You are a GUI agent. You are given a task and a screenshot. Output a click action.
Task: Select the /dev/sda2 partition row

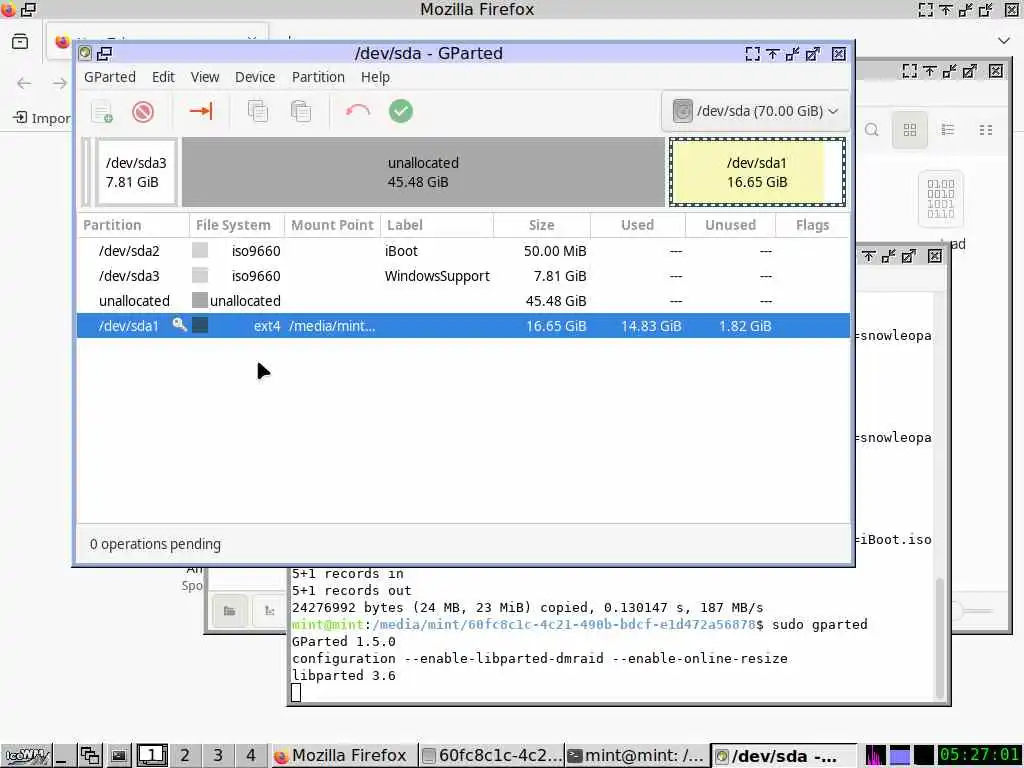463,251
